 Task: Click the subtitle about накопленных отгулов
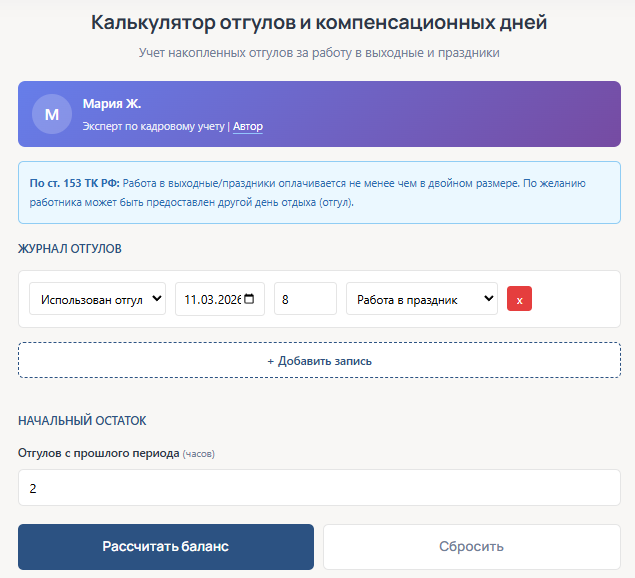pyautogui.click(x=319, y=51)
